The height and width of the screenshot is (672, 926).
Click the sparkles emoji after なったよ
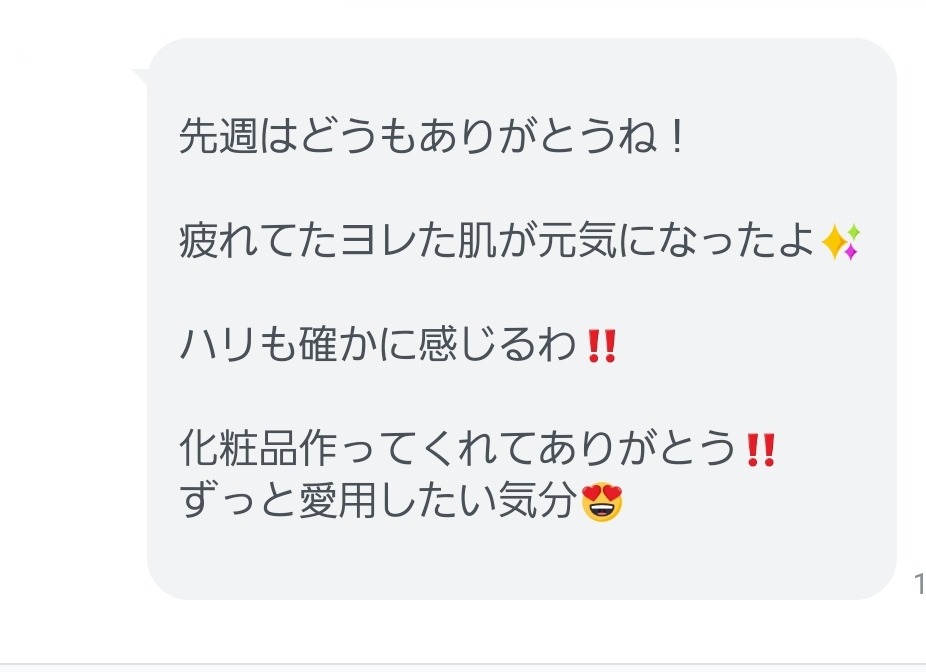840,242
